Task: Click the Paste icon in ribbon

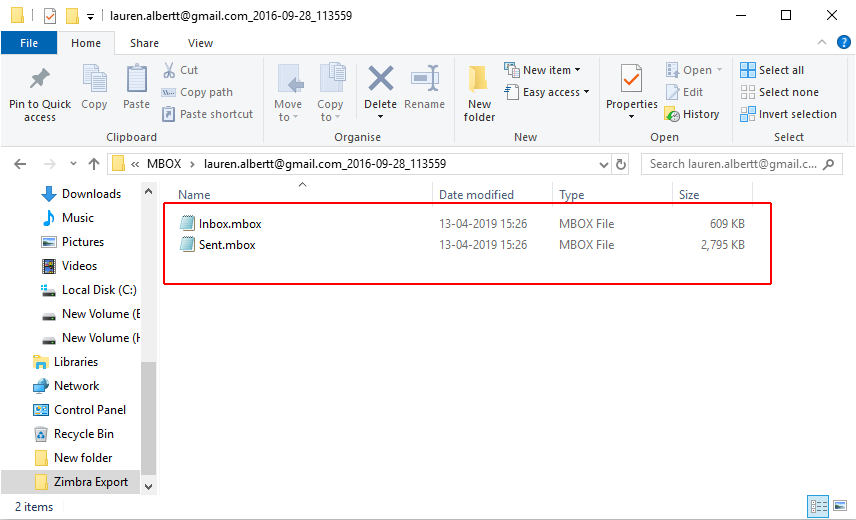Action: pyautogui.click(x=136, y=80)
